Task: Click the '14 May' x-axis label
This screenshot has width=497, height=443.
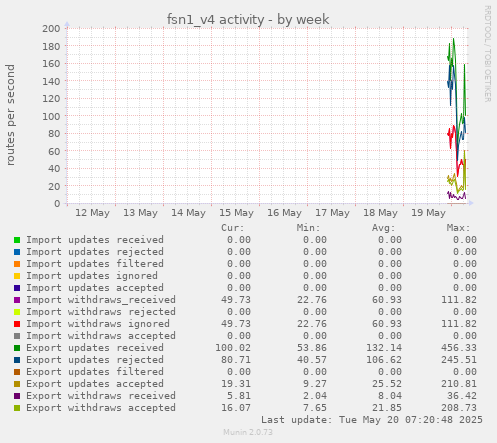Action: pos(188,213)
